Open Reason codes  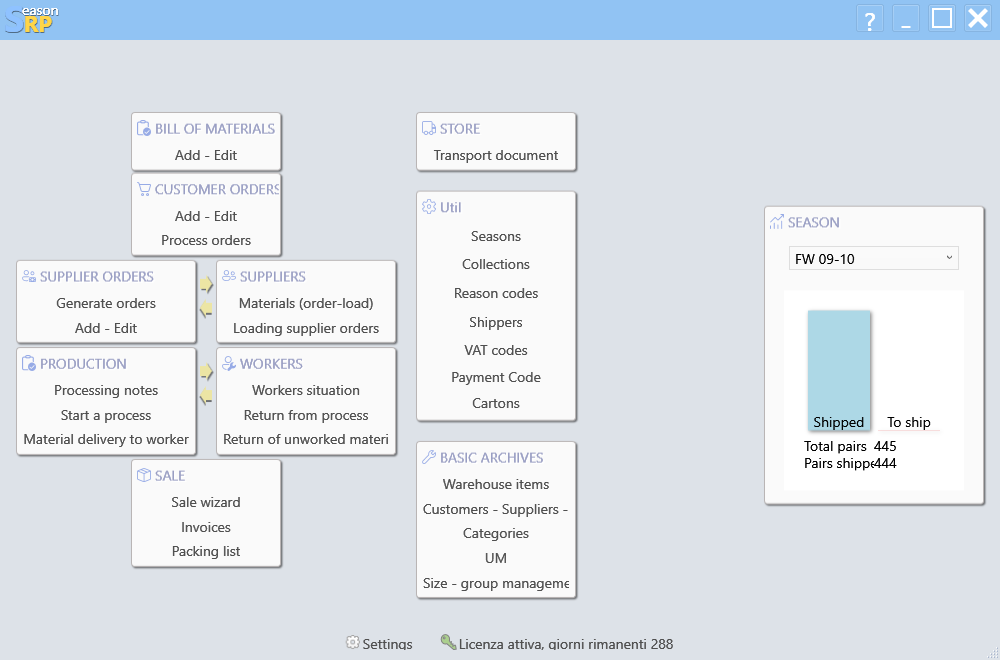(x=496, y=293)
